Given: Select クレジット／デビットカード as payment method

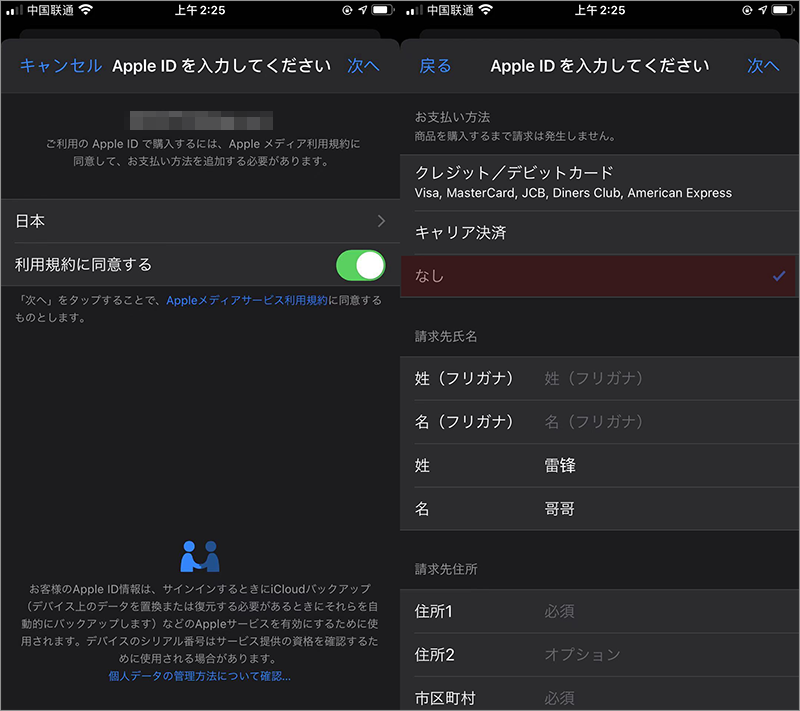Looking at the screenshot, I should (x=598, y=181).
